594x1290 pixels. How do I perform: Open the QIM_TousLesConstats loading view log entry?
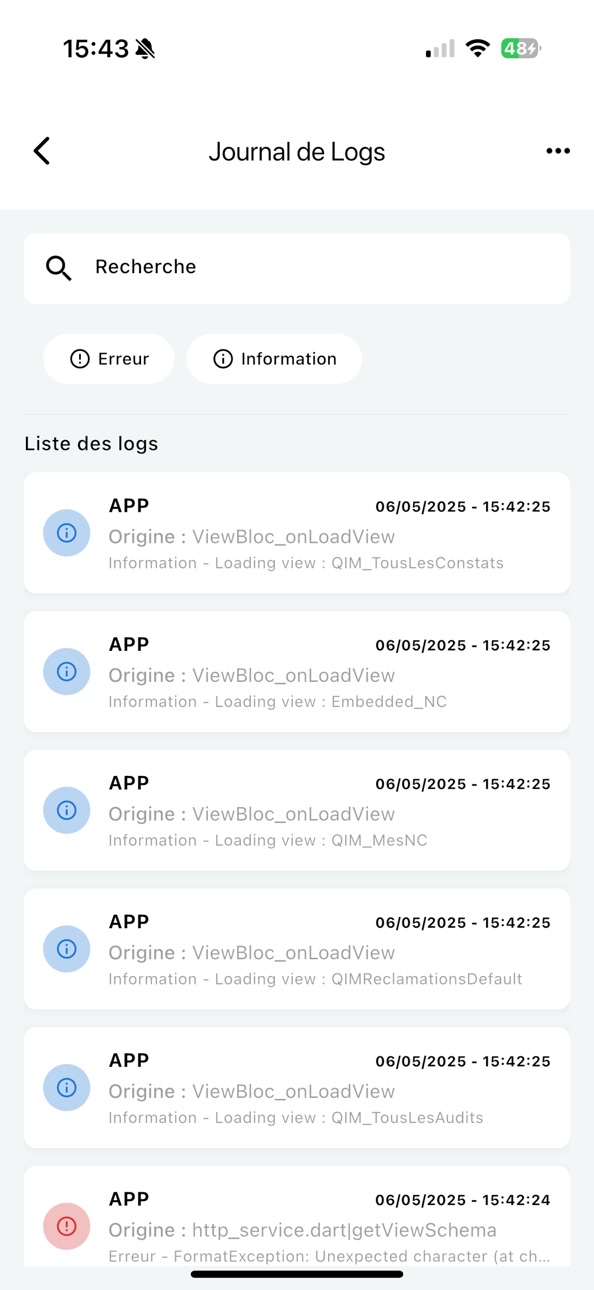297,533
